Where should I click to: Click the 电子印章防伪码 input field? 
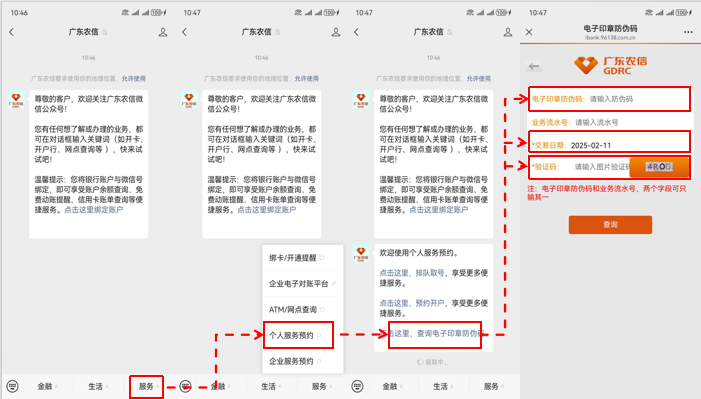coord(609,99)
